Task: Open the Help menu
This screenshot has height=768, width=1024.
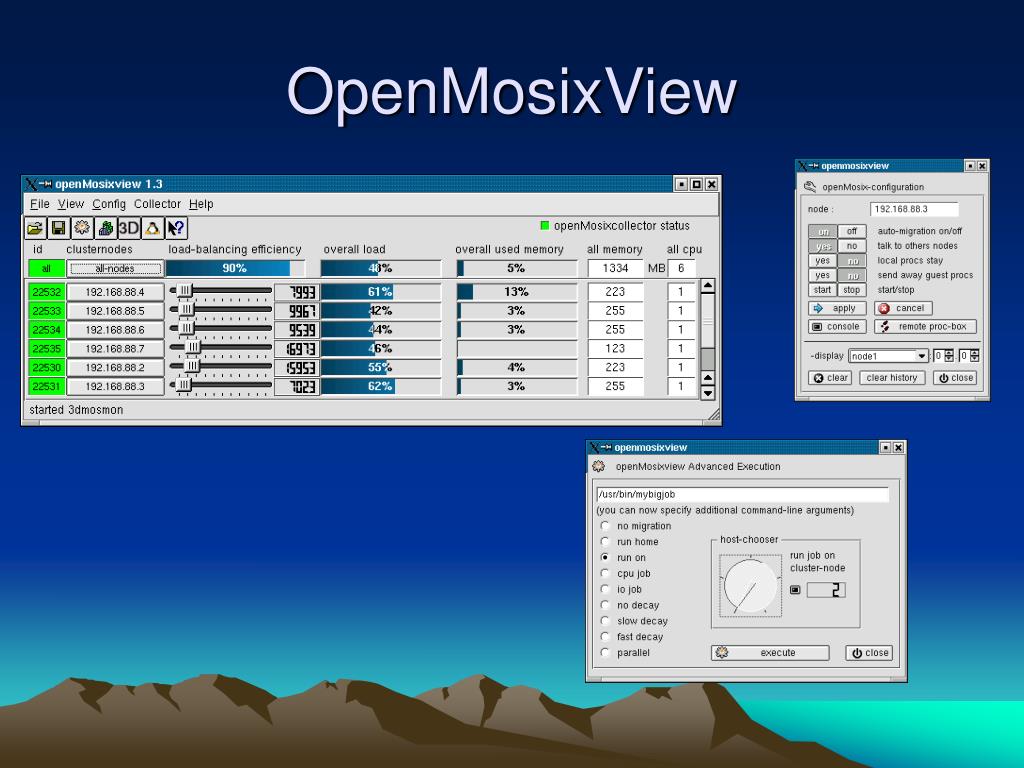Action: tap(201, 204)
